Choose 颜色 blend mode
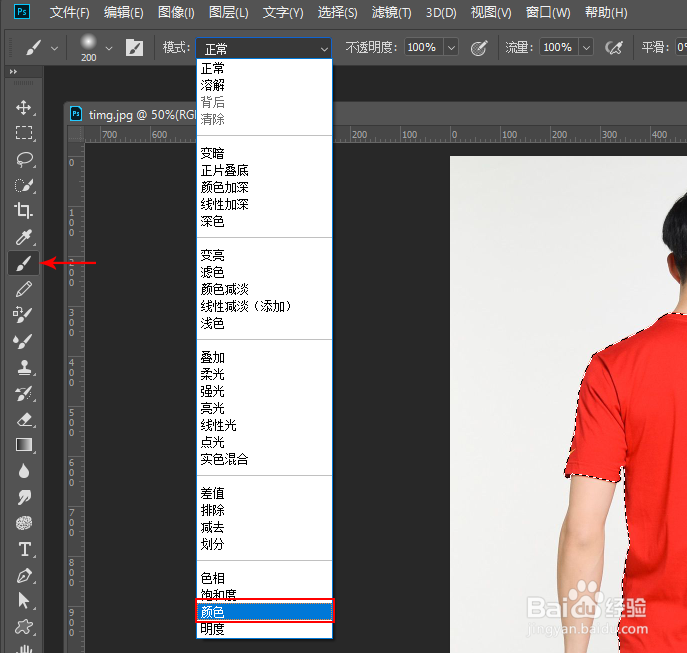Viewport: 687px width, 653px height. pyautogui.click(x=264, y=611)
